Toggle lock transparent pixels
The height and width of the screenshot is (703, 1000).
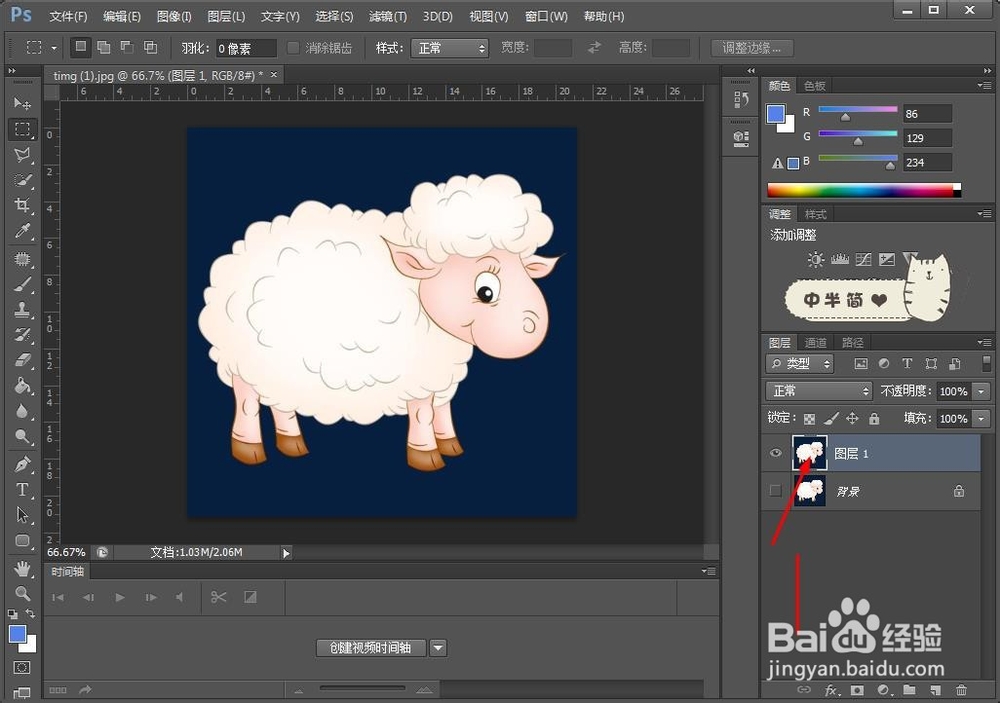809,419
